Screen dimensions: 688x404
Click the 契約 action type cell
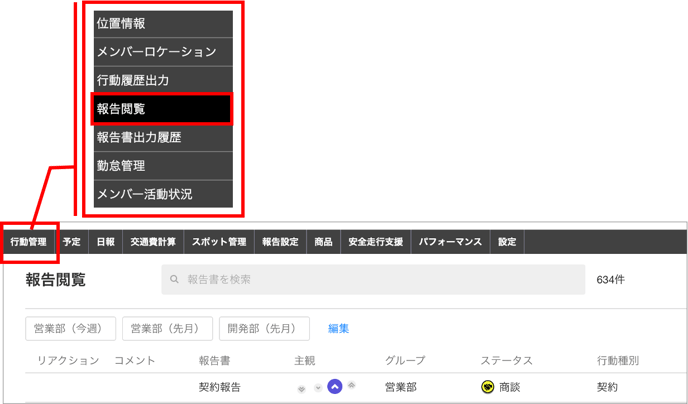pyautogui.click(x=607, y=387)
